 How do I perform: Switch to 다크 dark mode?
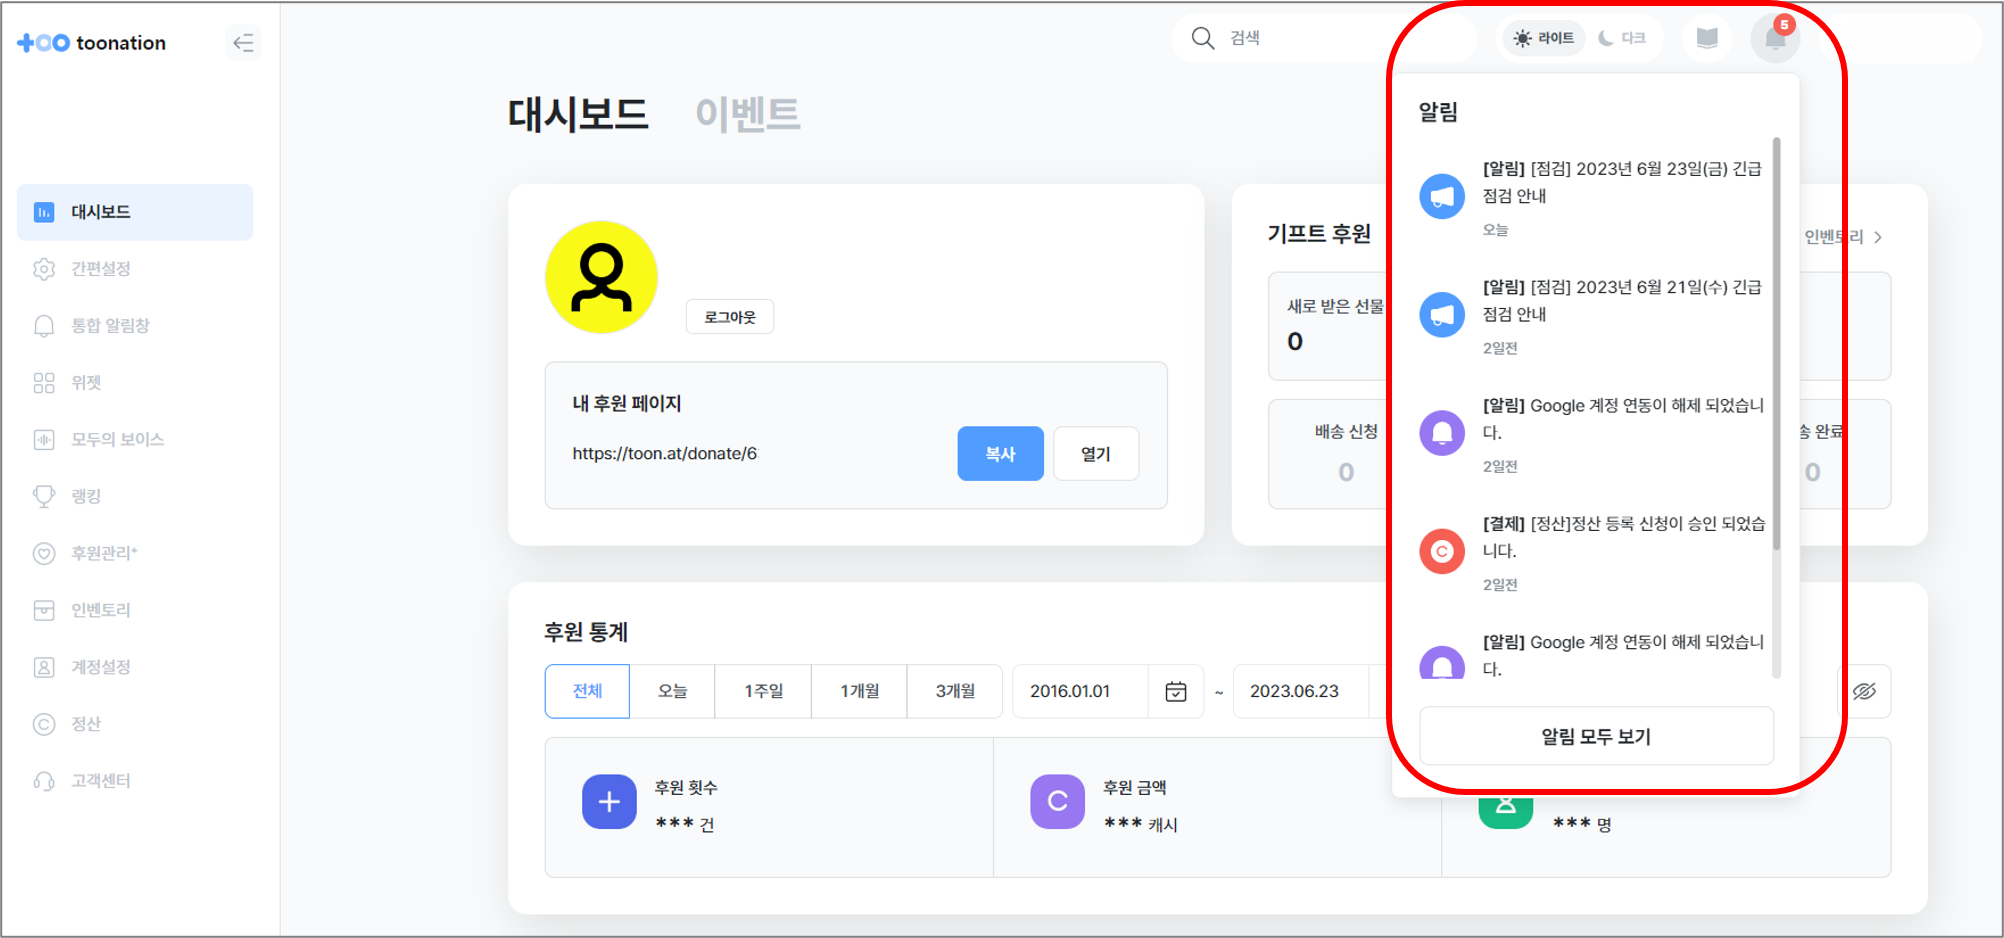point(1626,38)
